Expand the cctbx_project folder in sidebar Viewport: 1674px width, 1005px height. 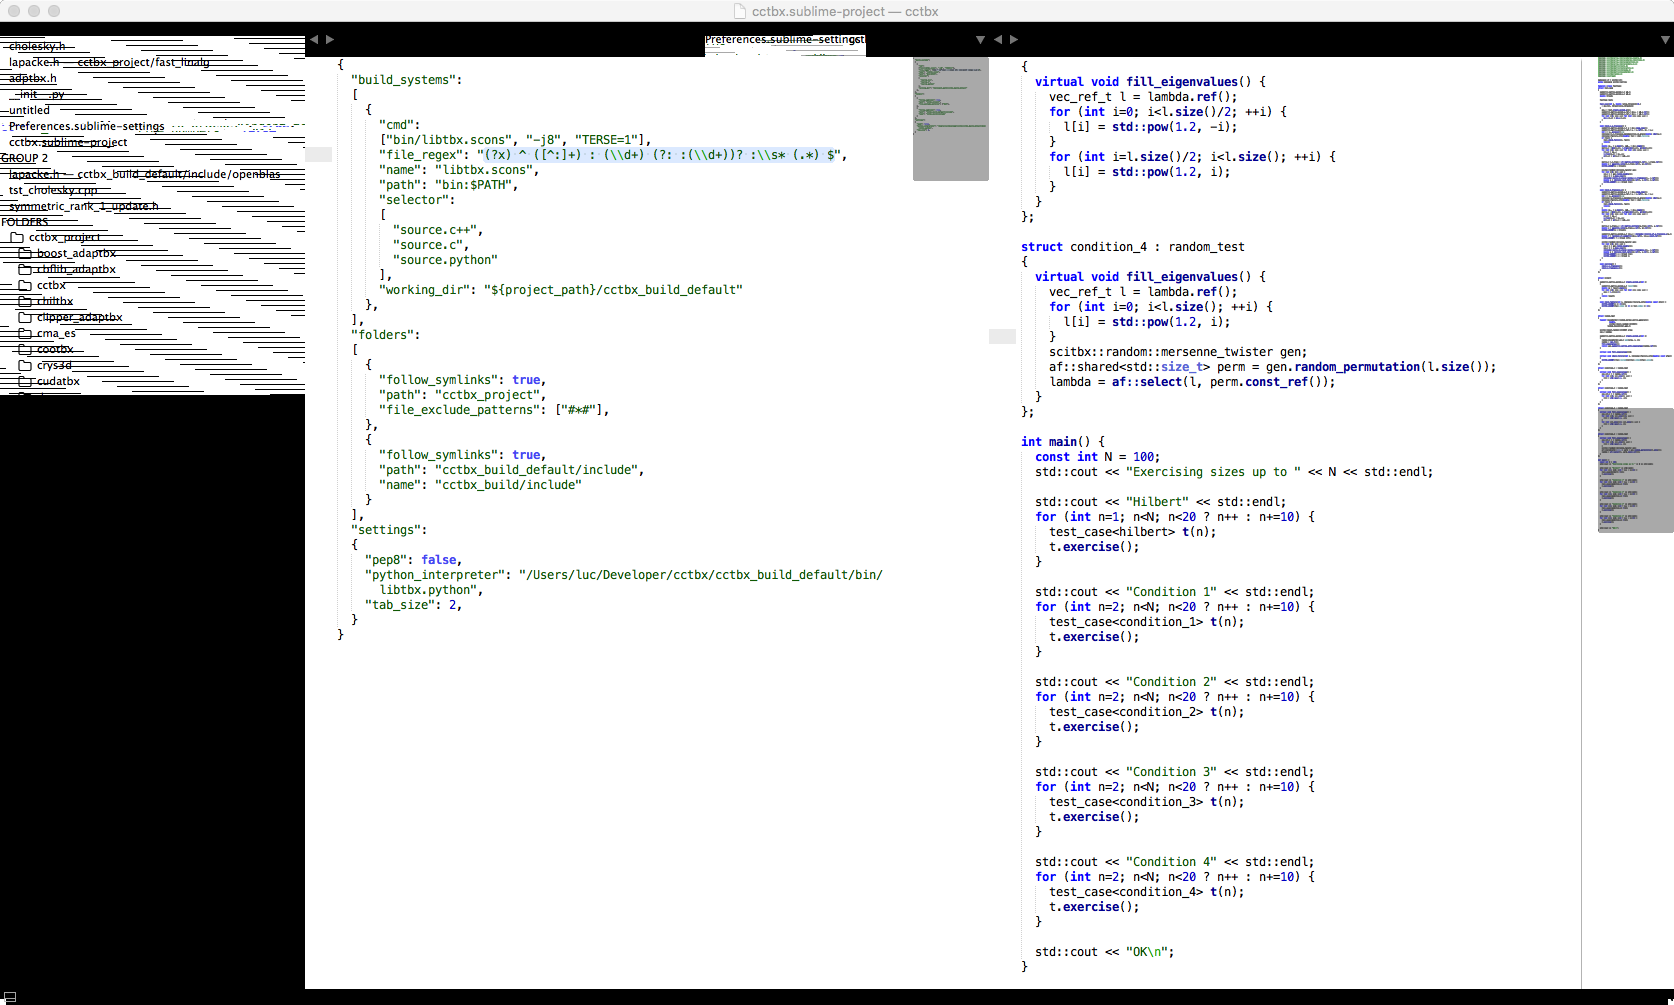[x=64, y=237]
